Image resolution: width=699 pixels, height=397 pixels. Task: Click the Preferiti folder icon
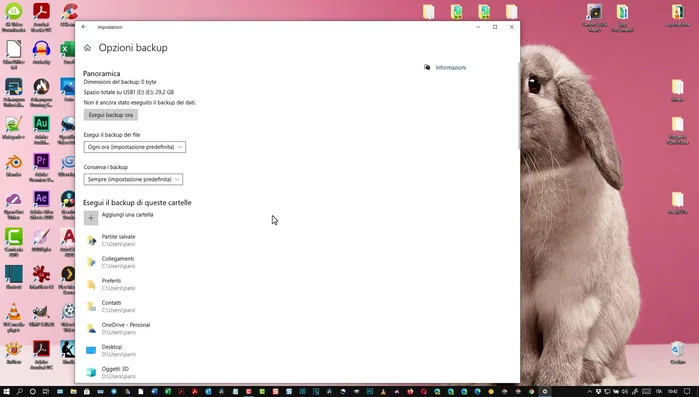coord(91,285)
